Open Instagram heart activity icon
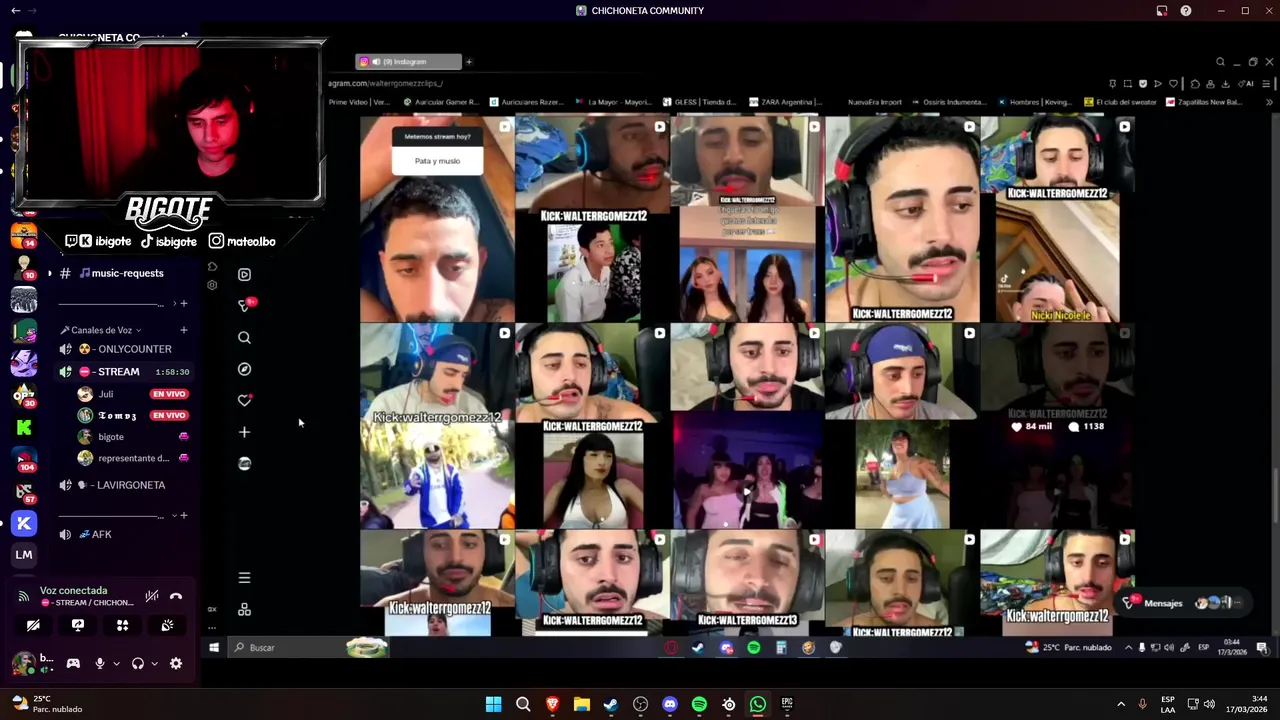Viewport: 1280px width, 720px height. [244, 400]
